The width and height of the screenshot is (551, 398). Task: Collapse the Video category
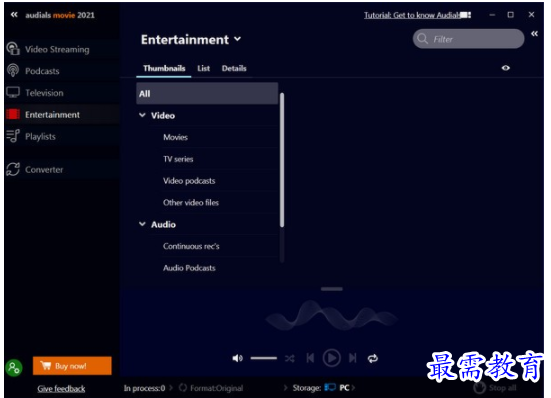pos(142,115)
